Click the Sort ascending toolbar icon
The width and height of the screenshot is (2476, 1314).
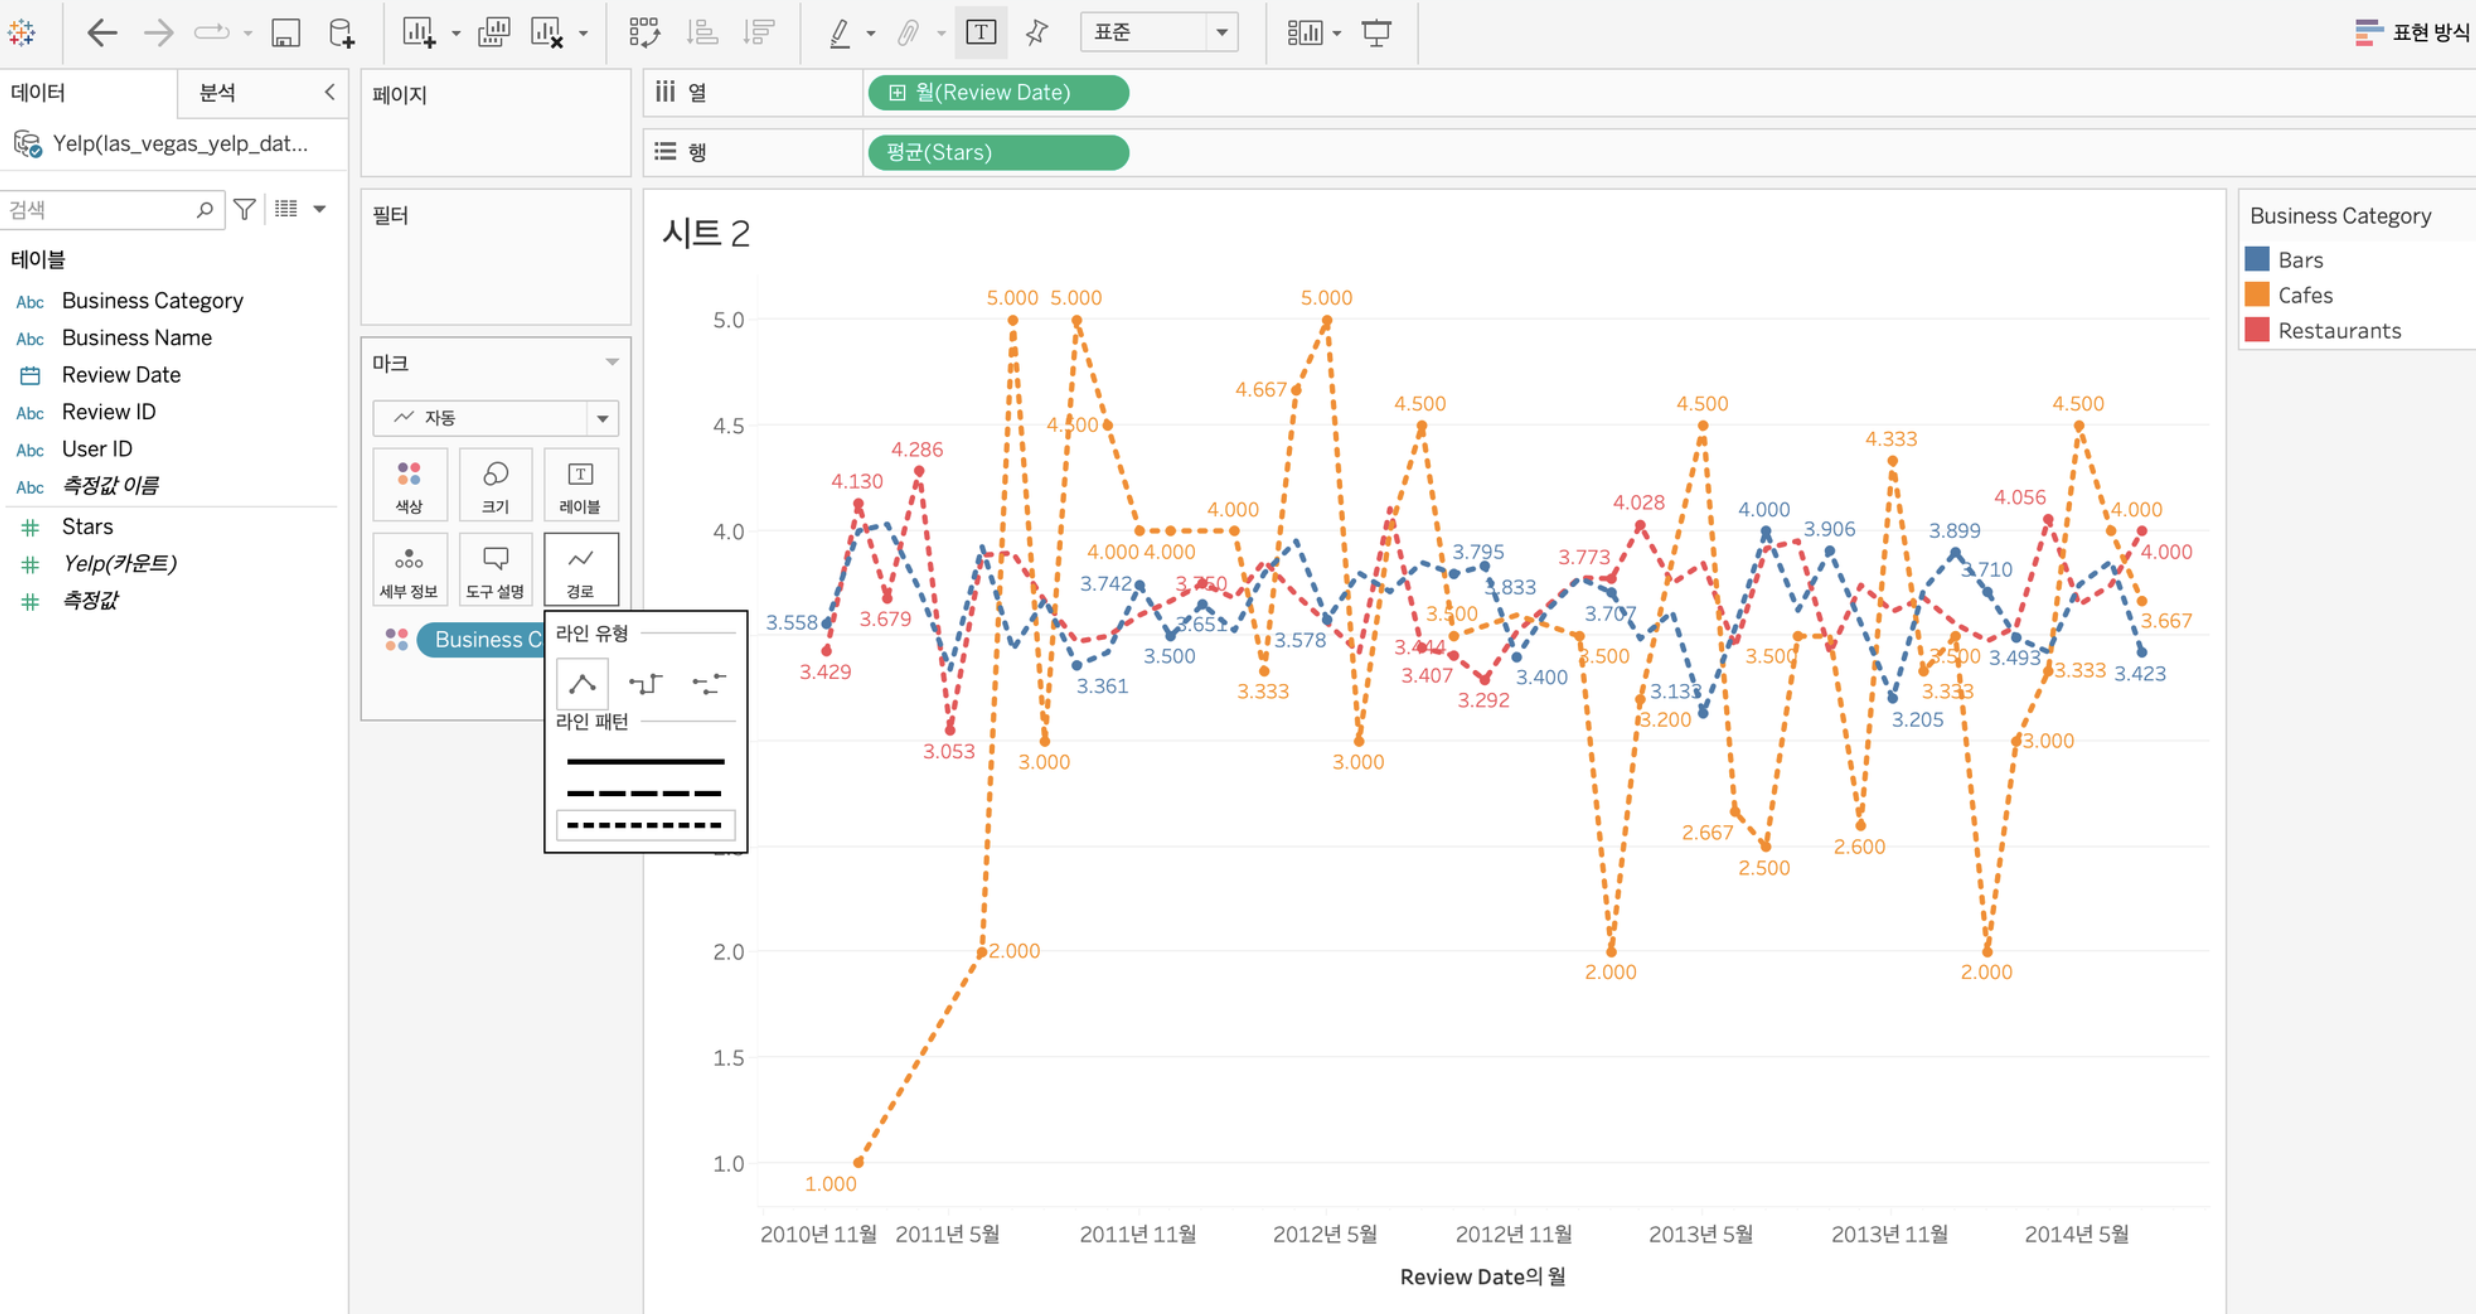click(702, 33)
